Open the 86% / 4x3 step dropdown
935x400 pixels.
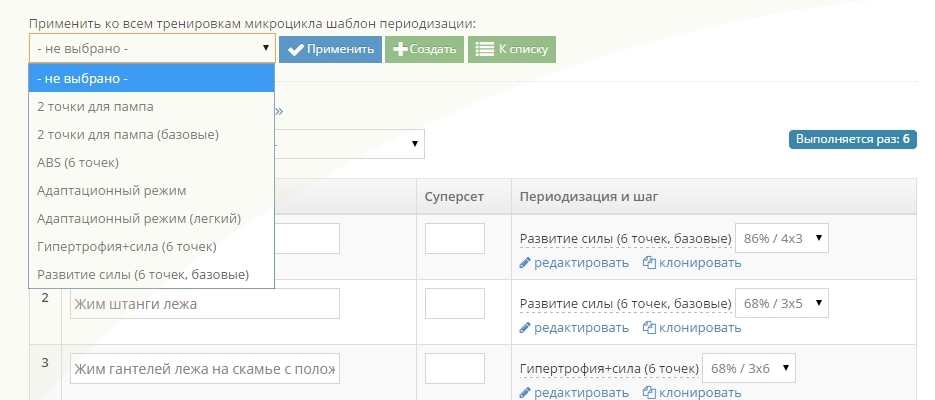782,239
